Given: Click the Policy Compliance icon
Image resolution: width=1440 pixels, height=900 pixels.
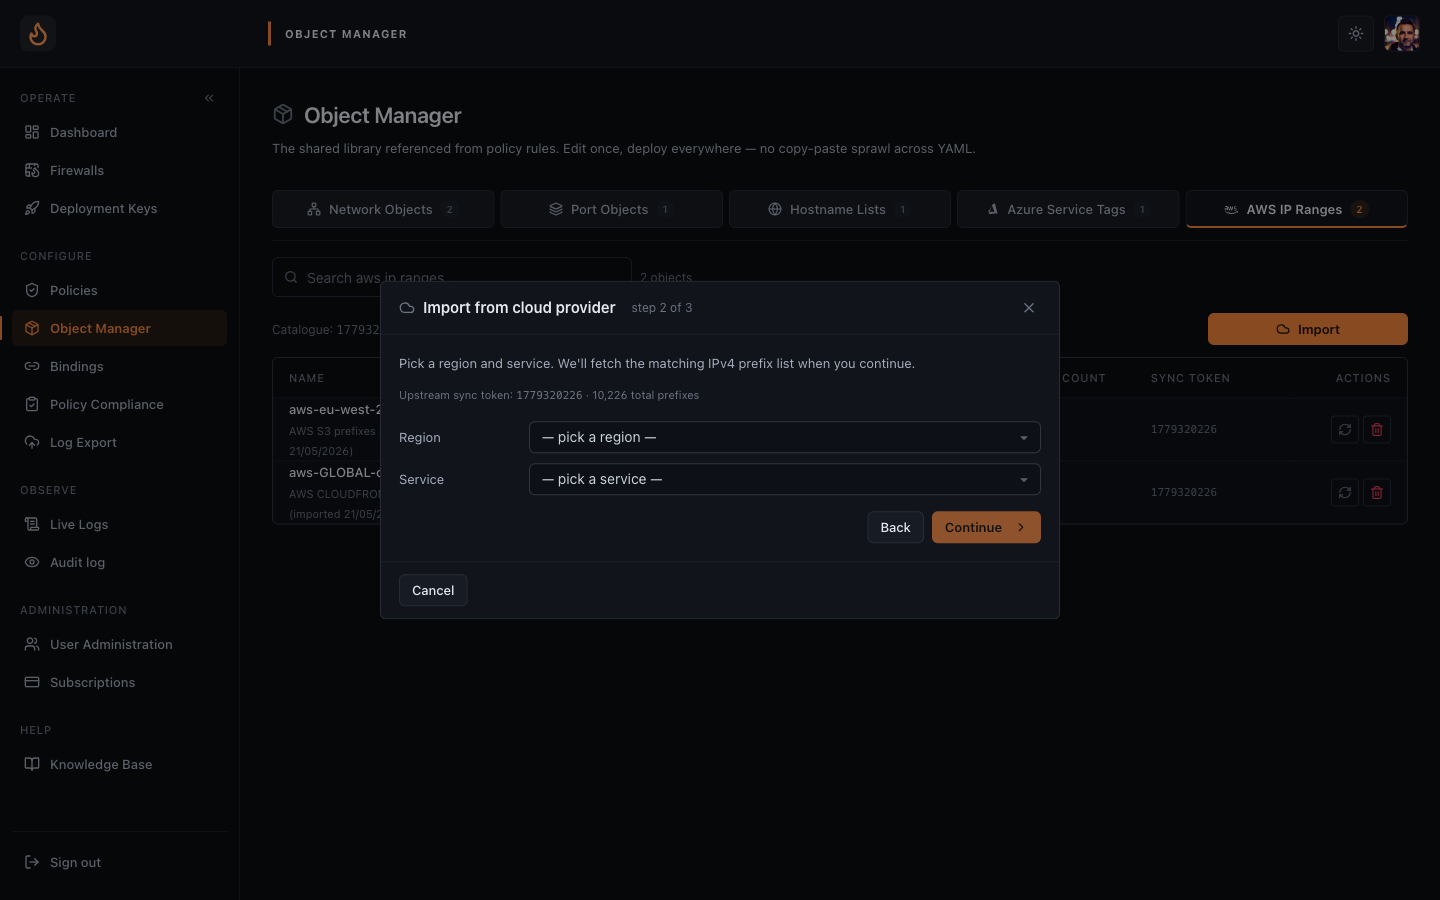Looking at the screenshot, I should click(x=32, y=404).
